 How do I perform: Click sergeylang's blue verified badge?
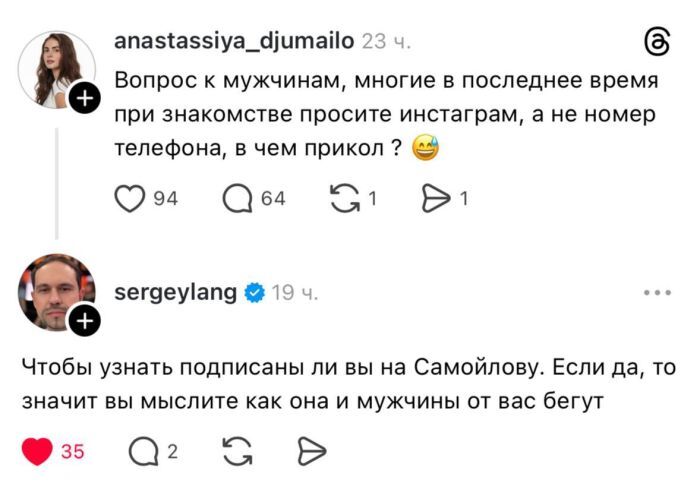[x=255, y=293]
